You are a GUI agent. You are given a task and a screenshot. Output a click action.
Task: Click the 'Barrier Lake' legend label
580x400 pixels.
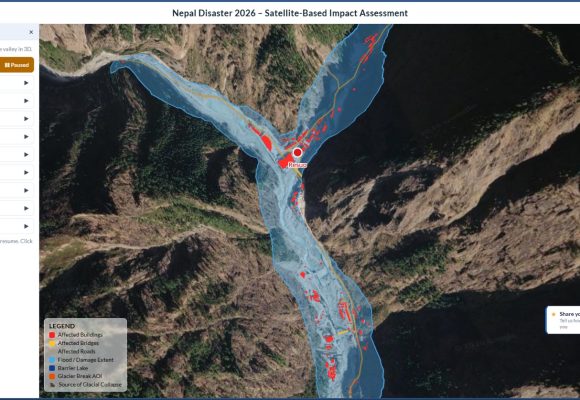[73, 368]
